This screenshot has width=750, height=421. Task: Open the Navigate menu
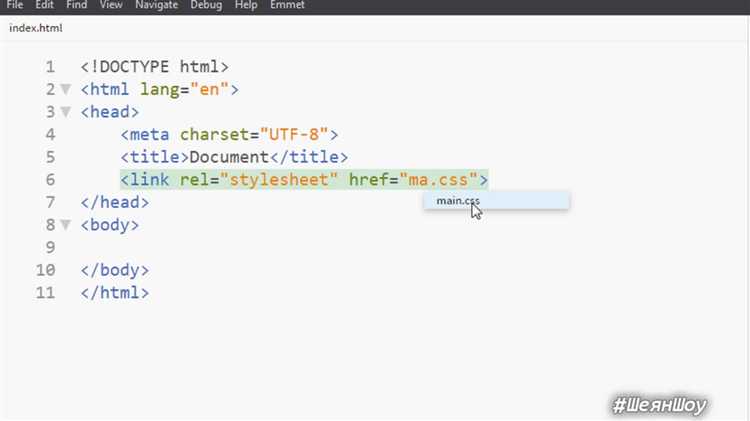coord(156,5)
